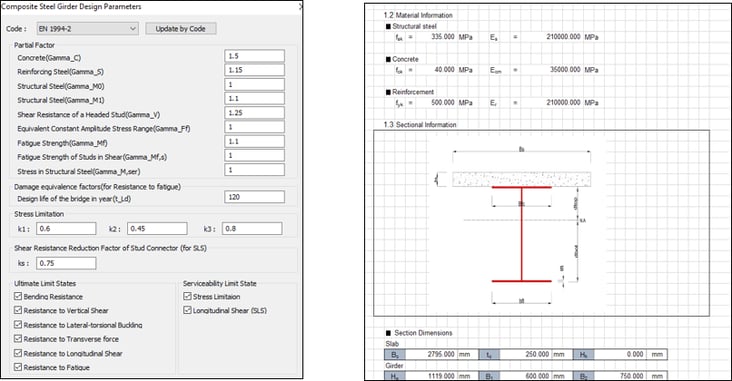Toggle Resistance to Fatigue checkbox

click(x=18, y=367)
